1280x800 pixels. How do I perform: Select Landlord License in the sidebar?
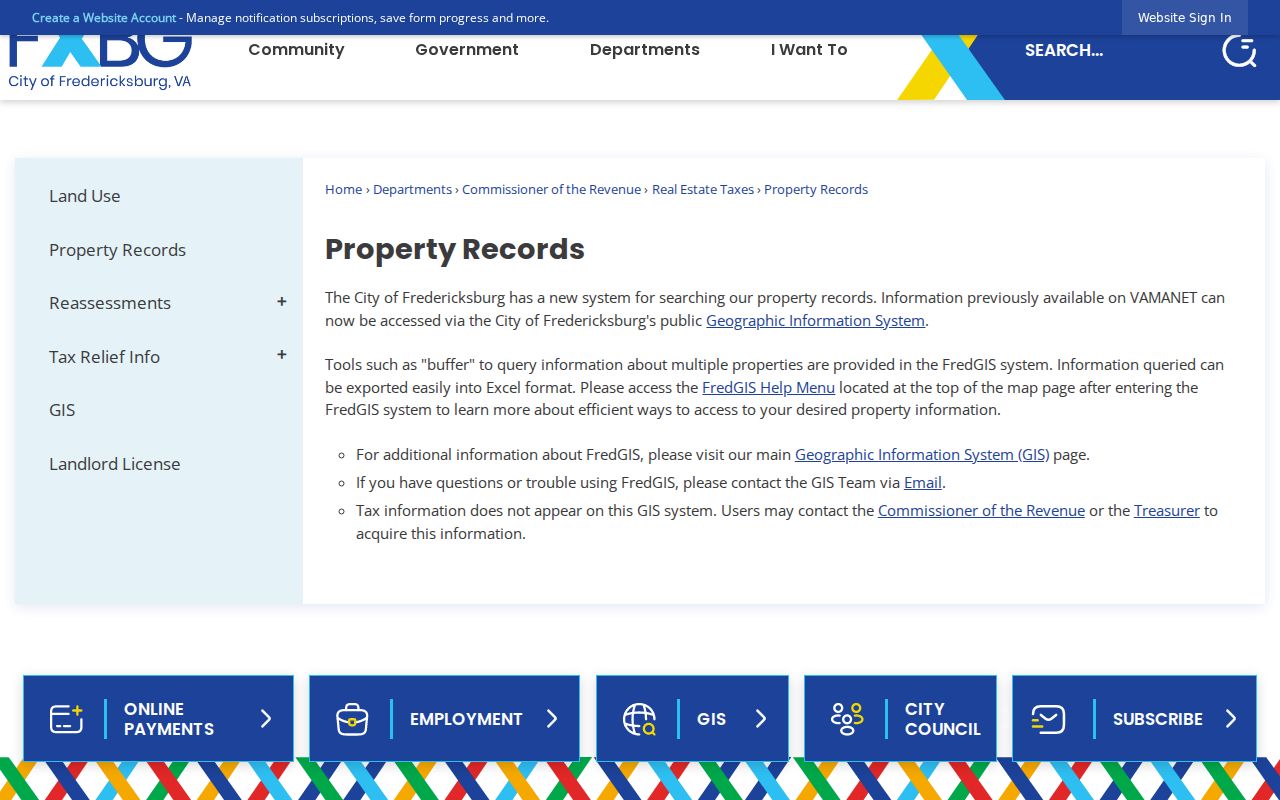point(115,464)
